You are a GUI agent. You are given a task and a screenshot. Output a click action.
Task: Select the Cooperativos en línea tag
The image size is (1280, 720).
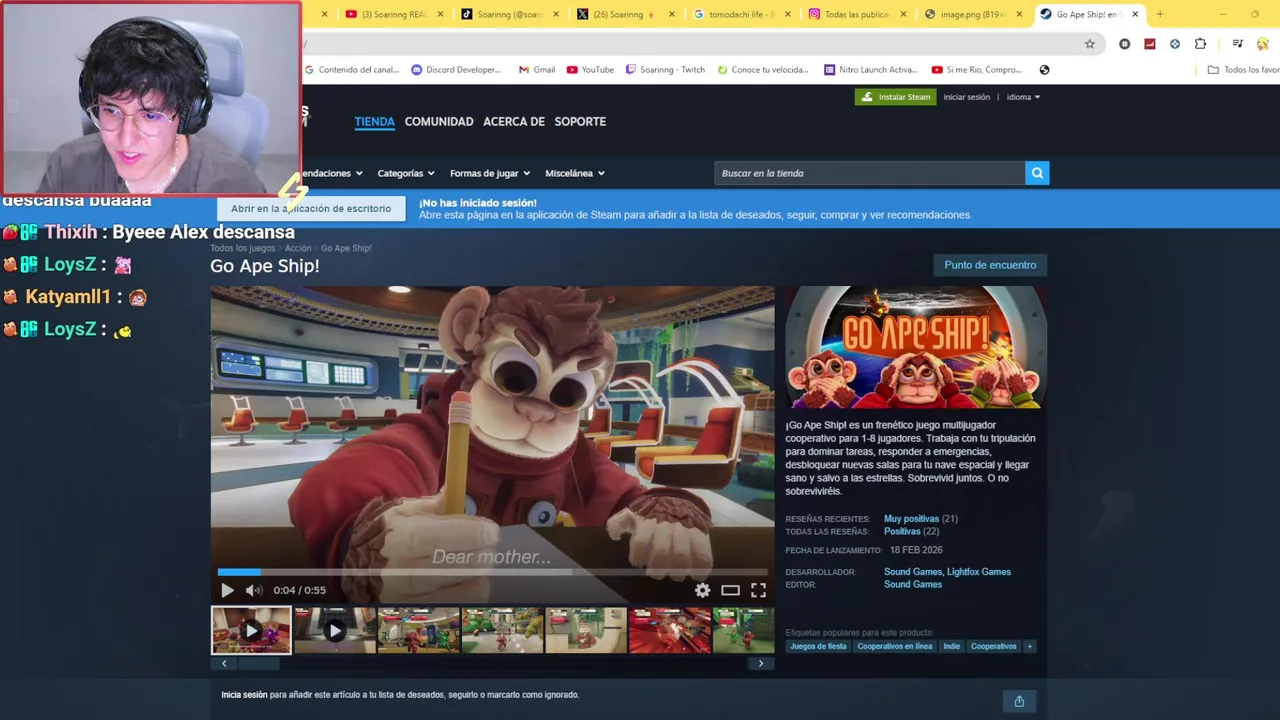point(895,646)
